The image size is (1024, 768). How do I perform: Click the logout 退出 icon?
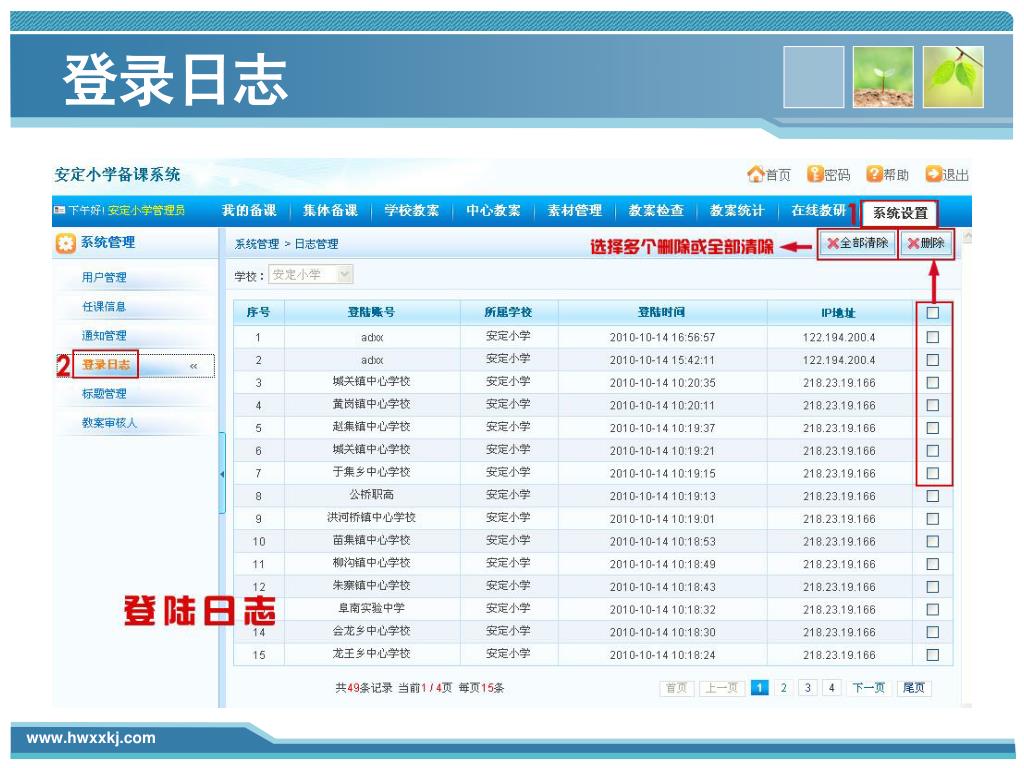pyautogui.click(x=933, y=175)
